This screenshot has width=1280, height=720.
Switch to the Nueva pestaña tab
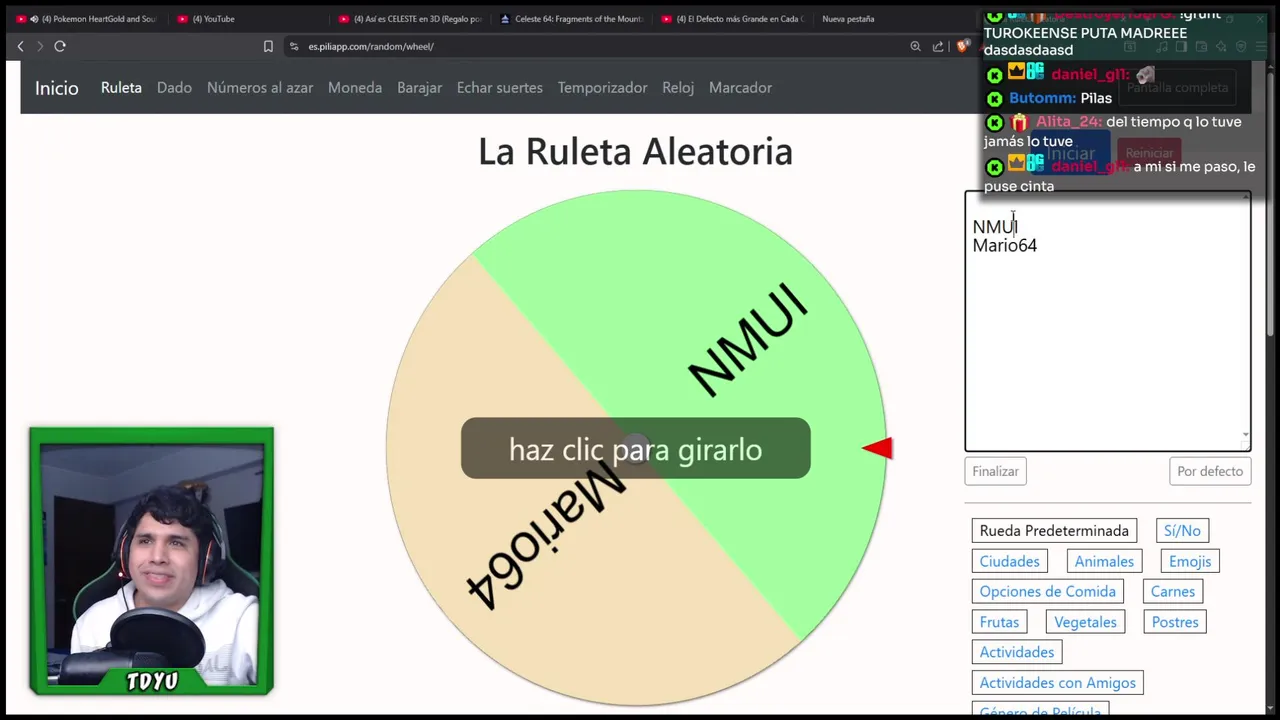coord(848,18)
